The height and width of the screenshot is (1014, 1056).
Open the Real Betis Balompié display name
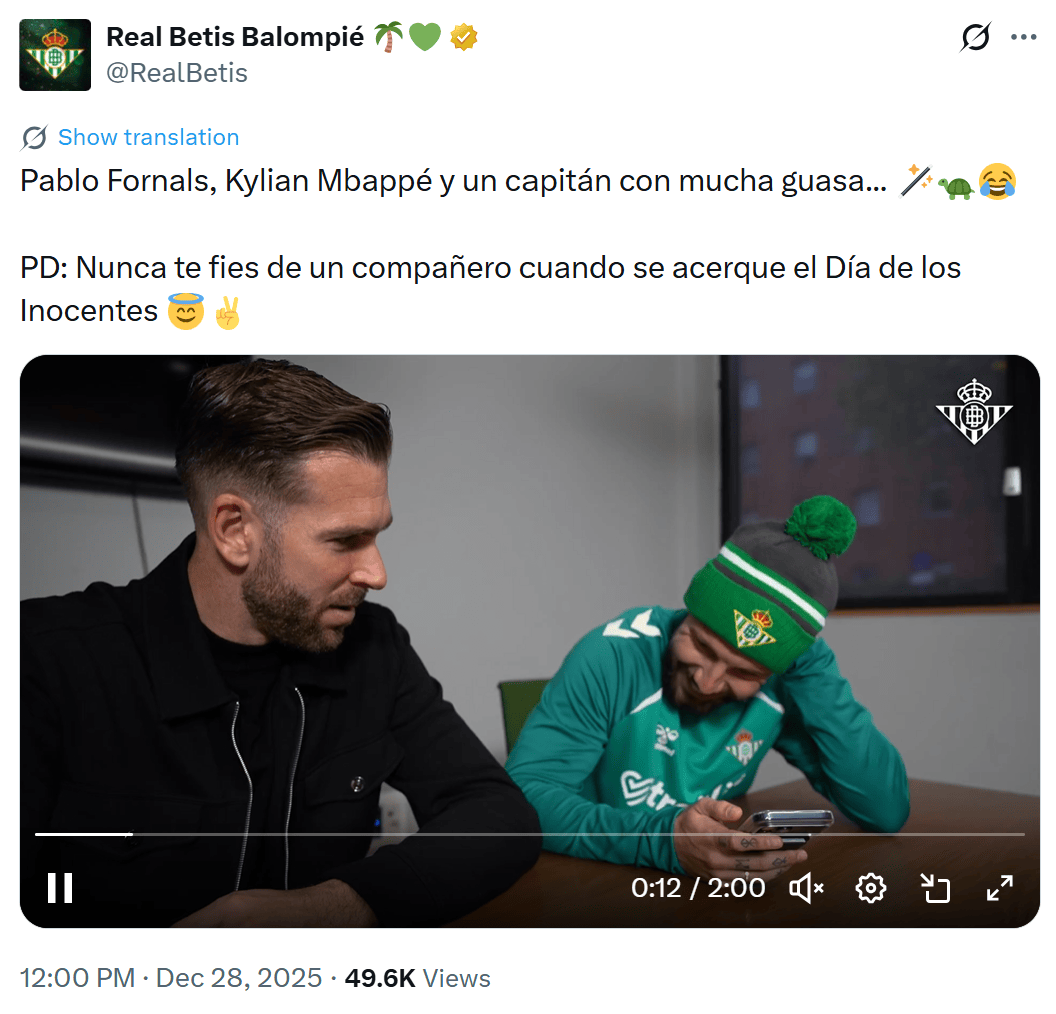[235, 37]
